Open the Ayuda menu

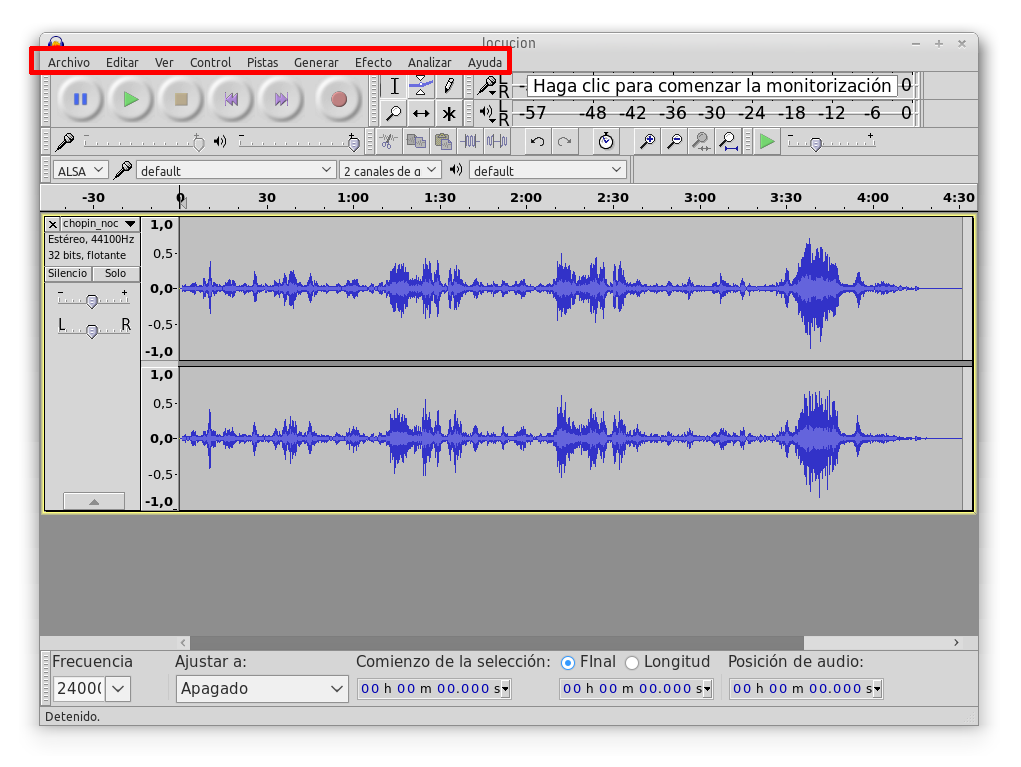tap(485, 63)
